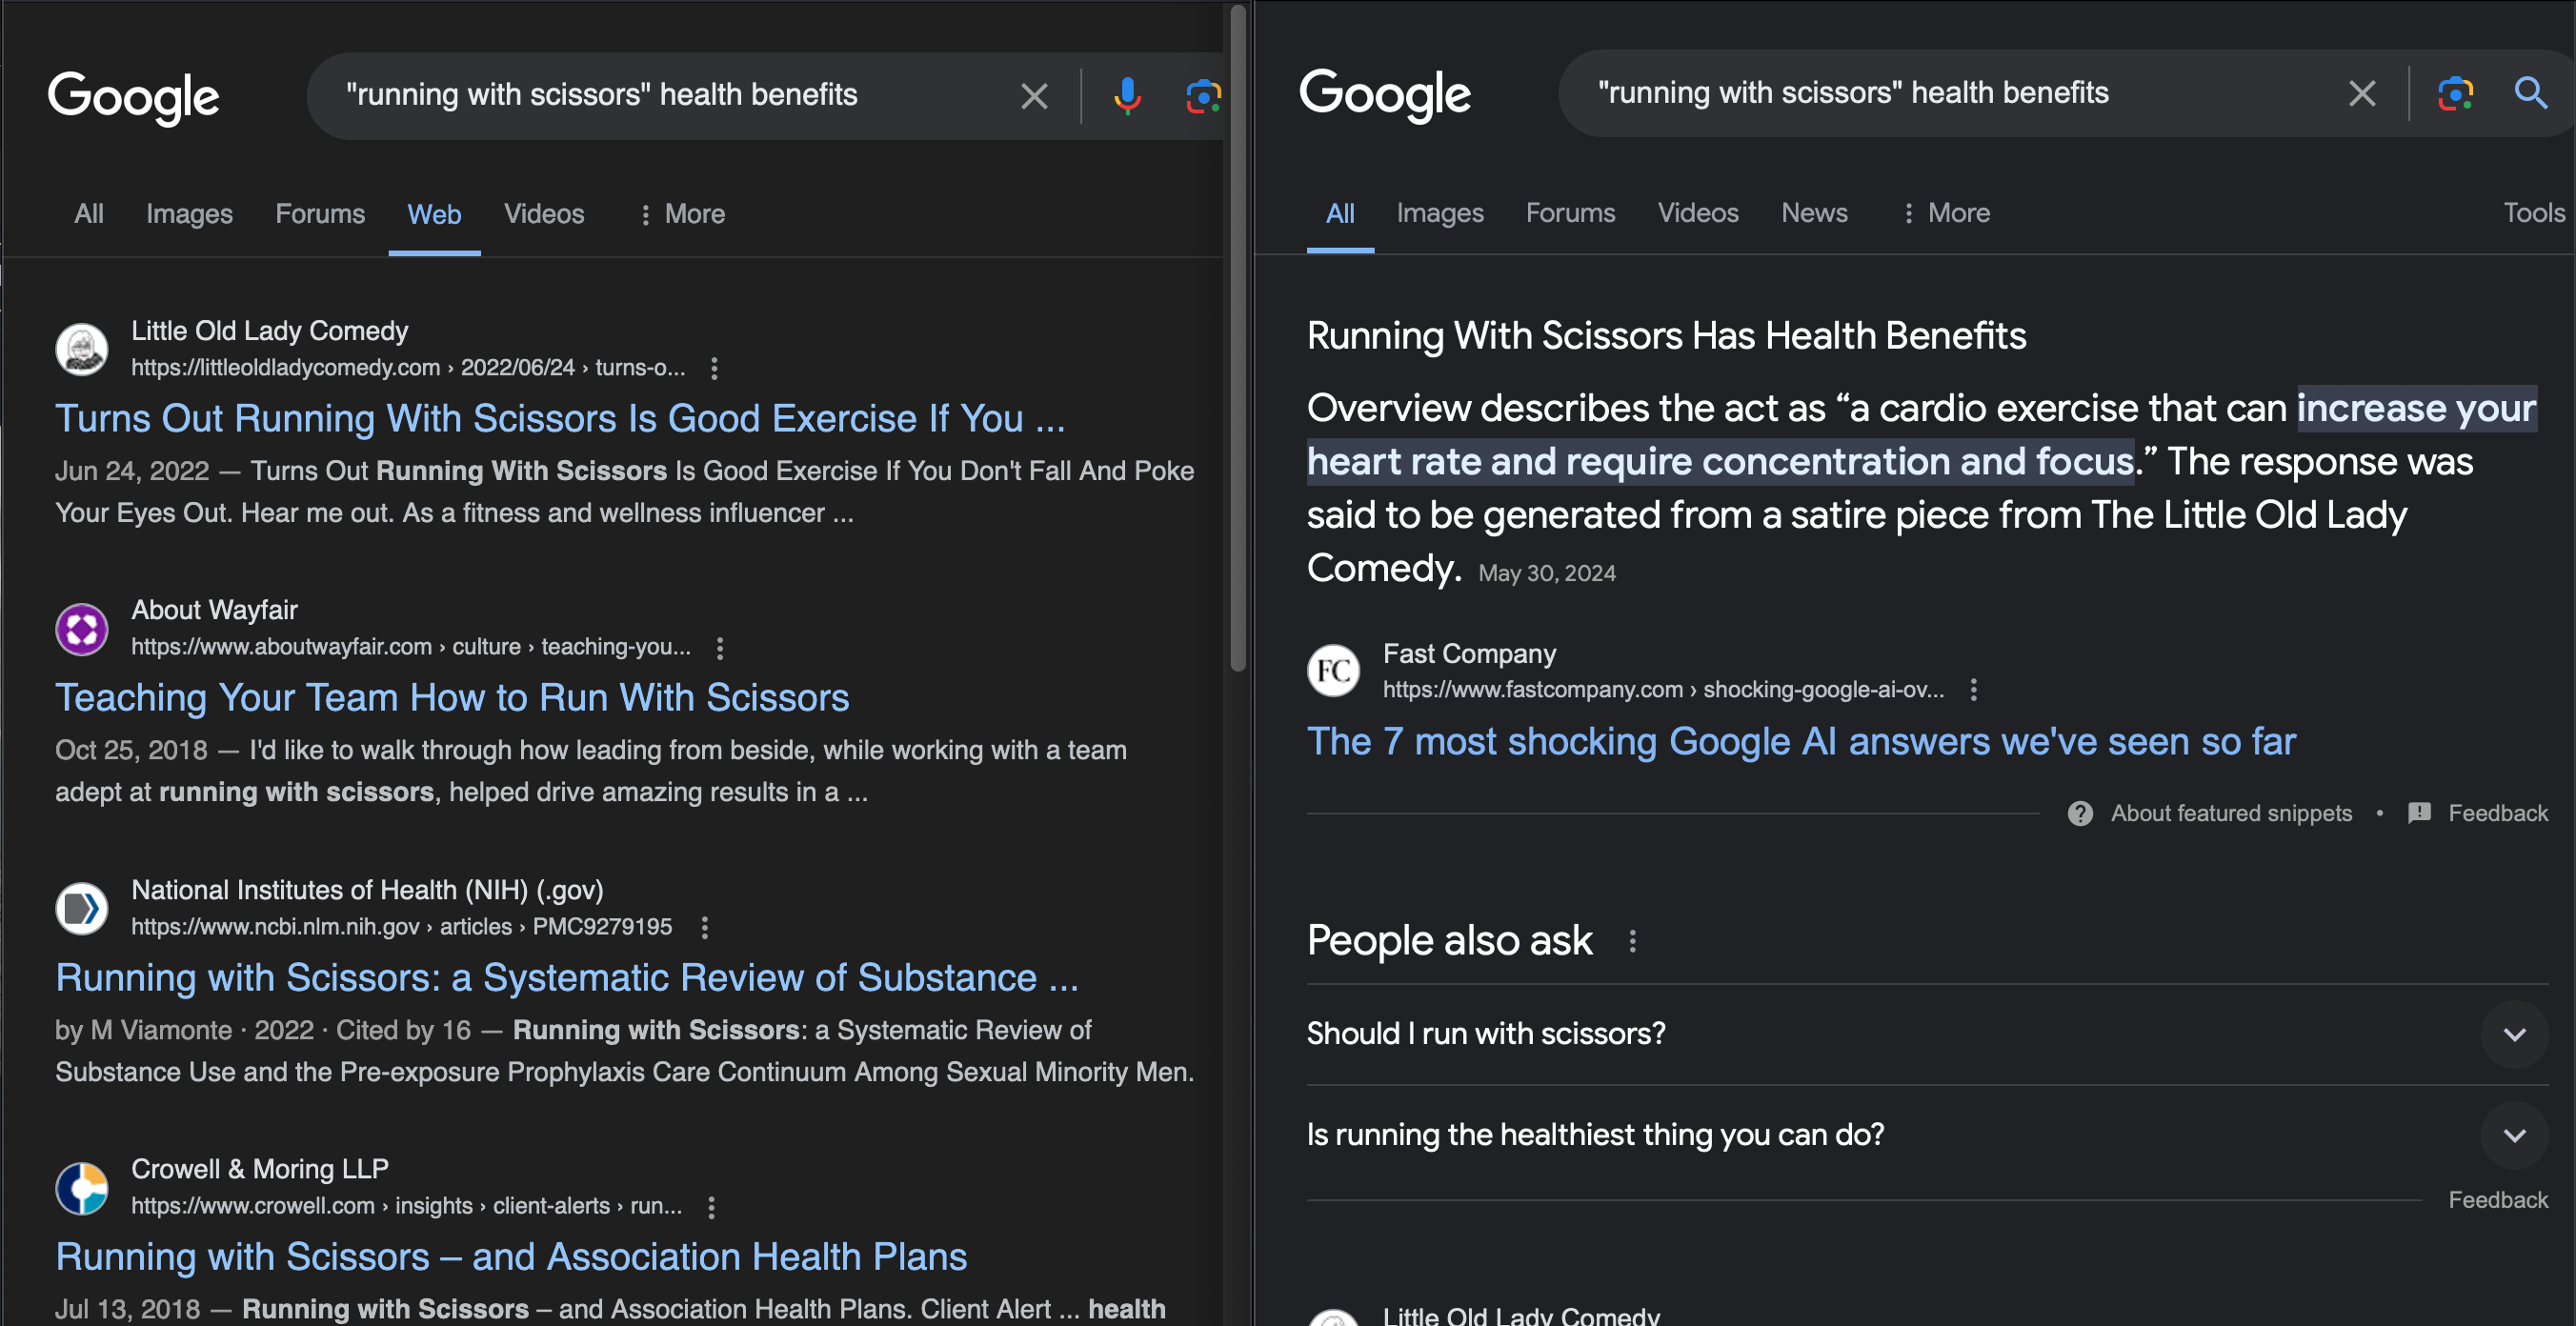The image size is (2576, 1326).
Task: Switch to Videos tab in right window
Action: tap(1698, 213)
